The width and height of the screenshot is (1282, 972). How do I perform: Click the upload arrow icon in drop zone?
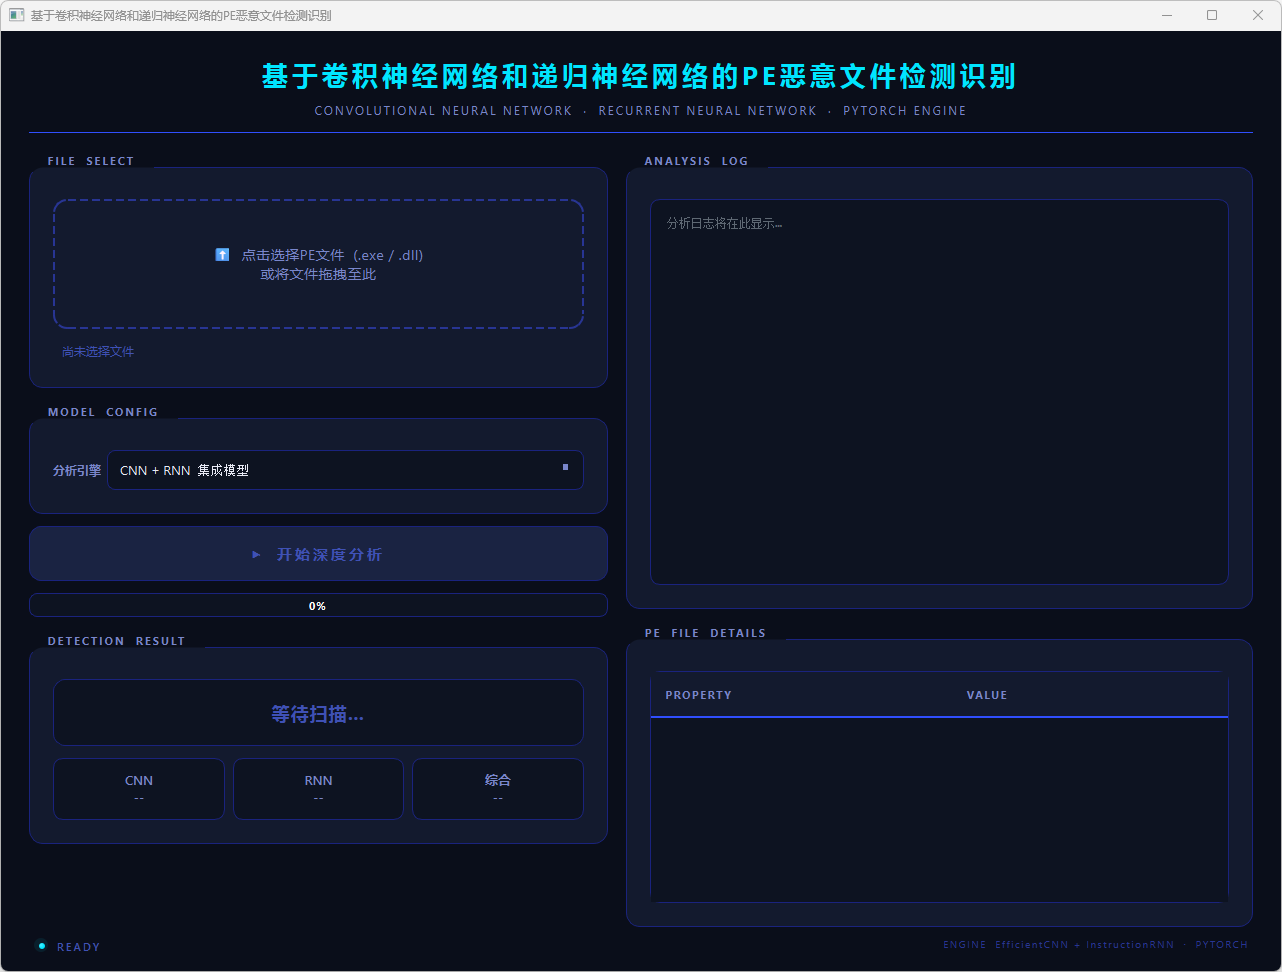click(222, 255)
